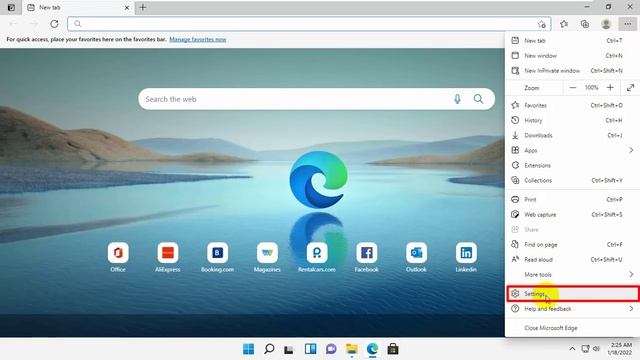The height and width of the screenshot is (360, 640).
Task: Click the Settings and more ellipsis button
Action: 627,24
